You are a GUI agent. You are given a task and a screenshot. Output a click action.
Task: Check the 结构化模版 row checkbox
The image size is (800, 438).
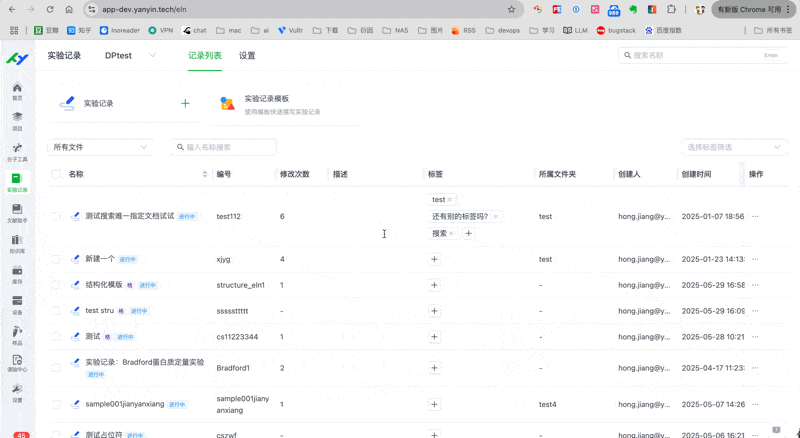(56, 285)
